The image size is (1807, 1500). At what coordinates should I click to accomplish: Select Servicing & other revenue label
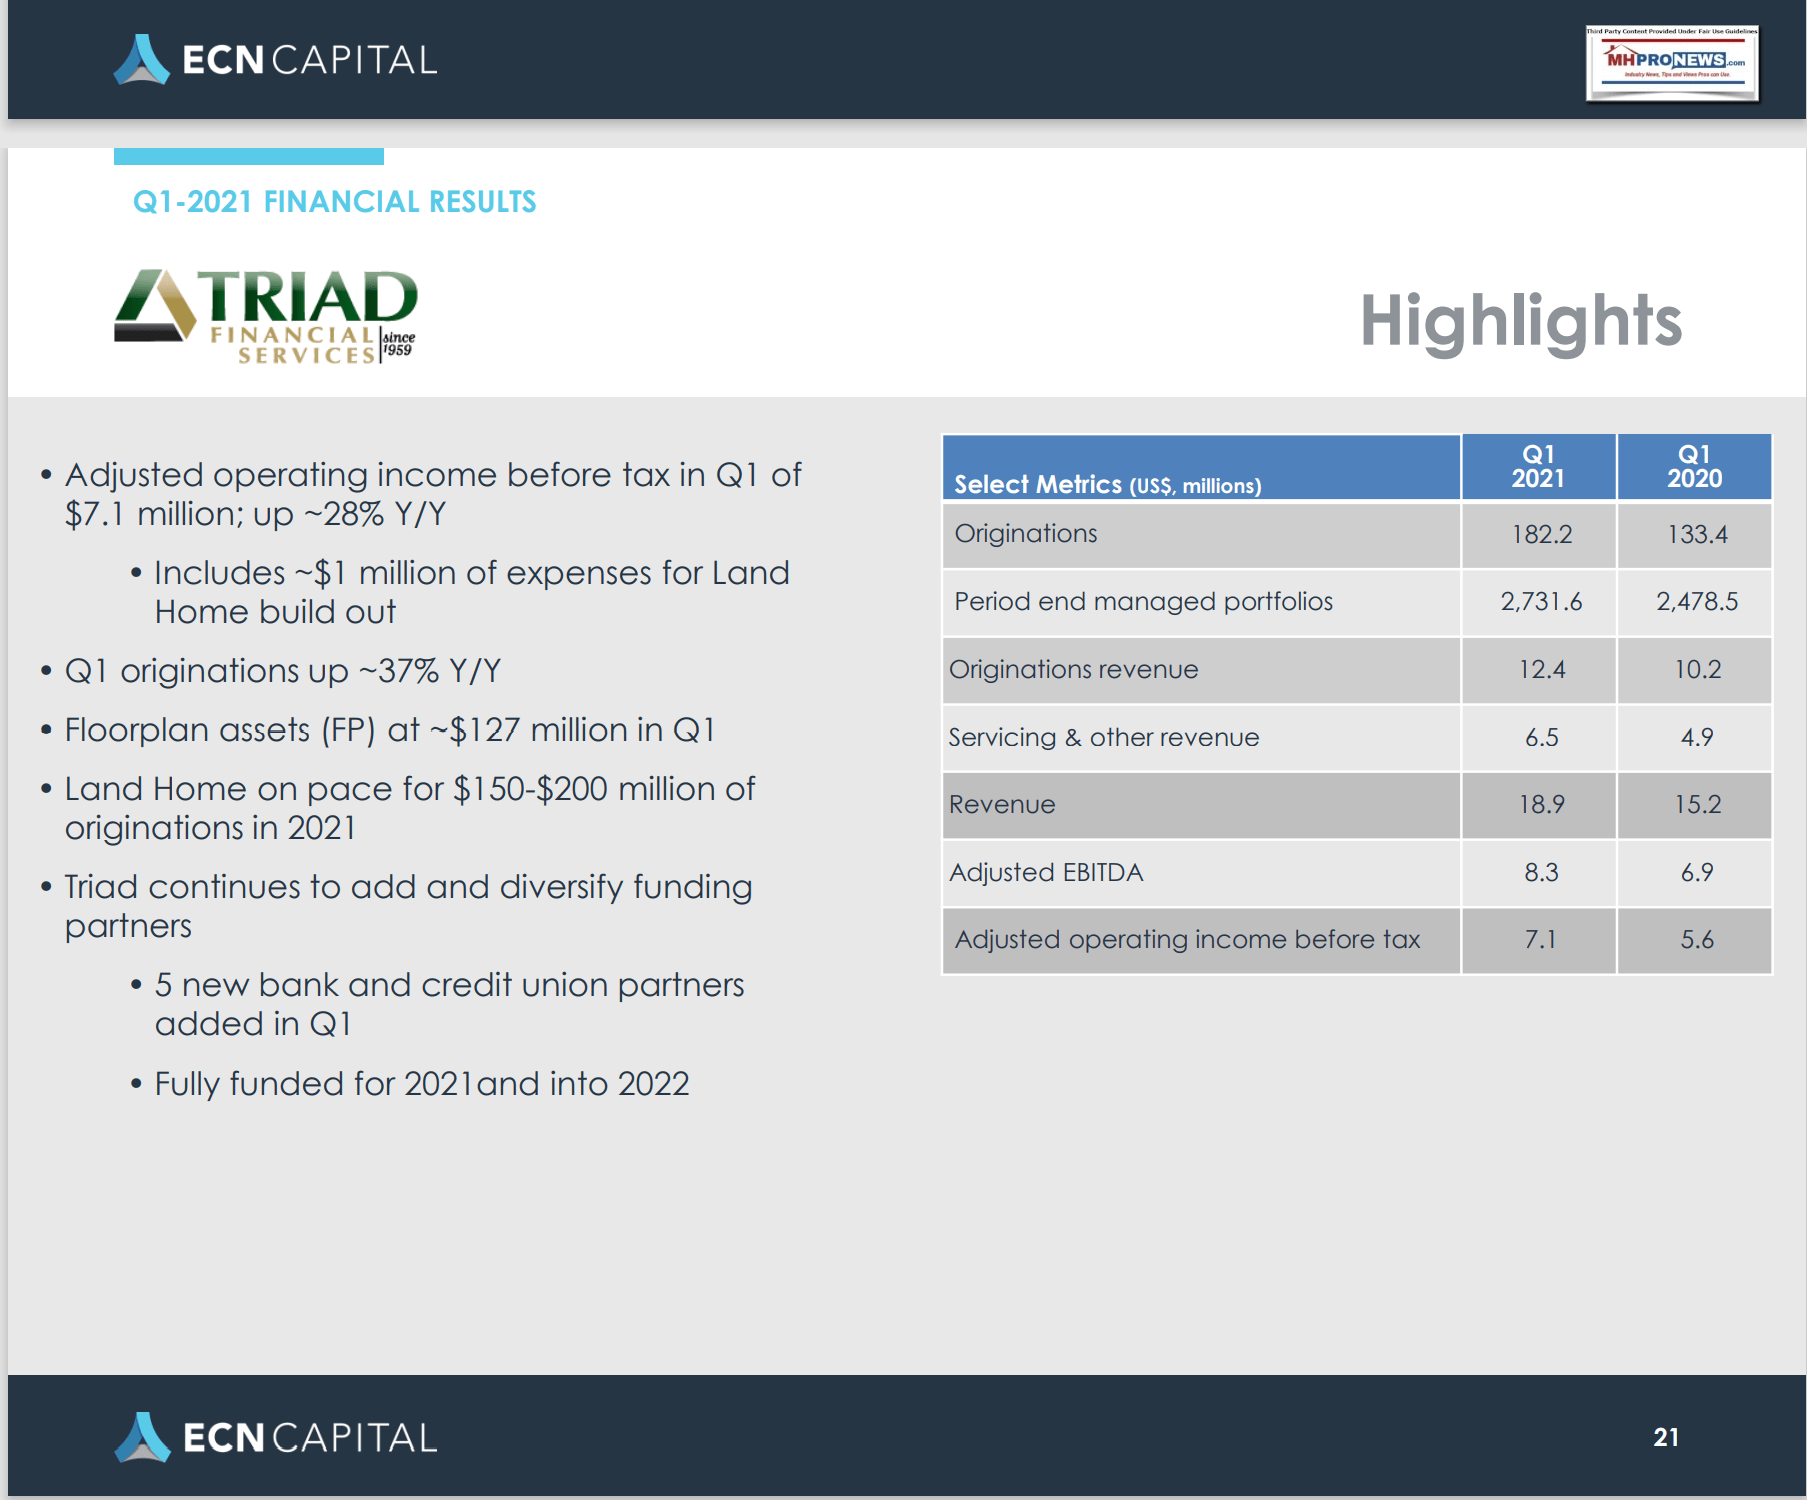(1104, 737)
